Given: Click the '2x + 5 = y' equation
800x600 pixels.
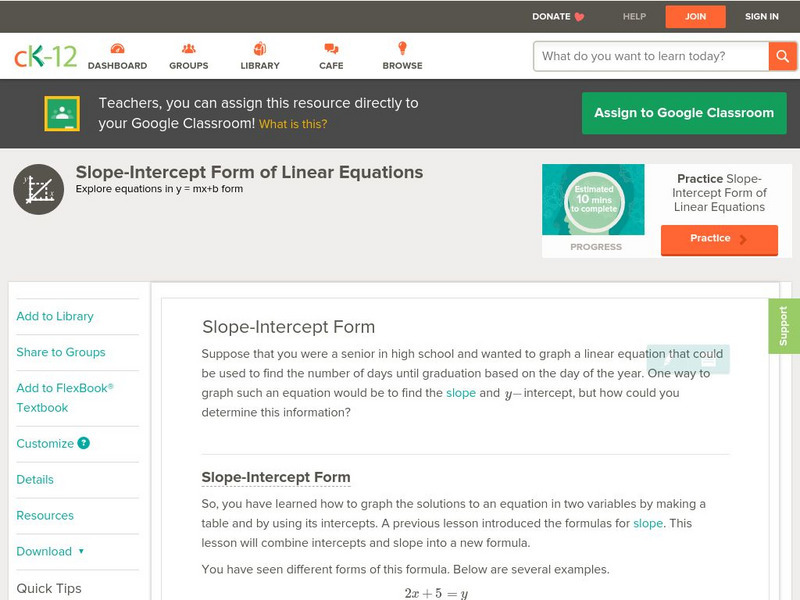Looking at the screenshot, I should pyautogui.click(x=436, y=593).
